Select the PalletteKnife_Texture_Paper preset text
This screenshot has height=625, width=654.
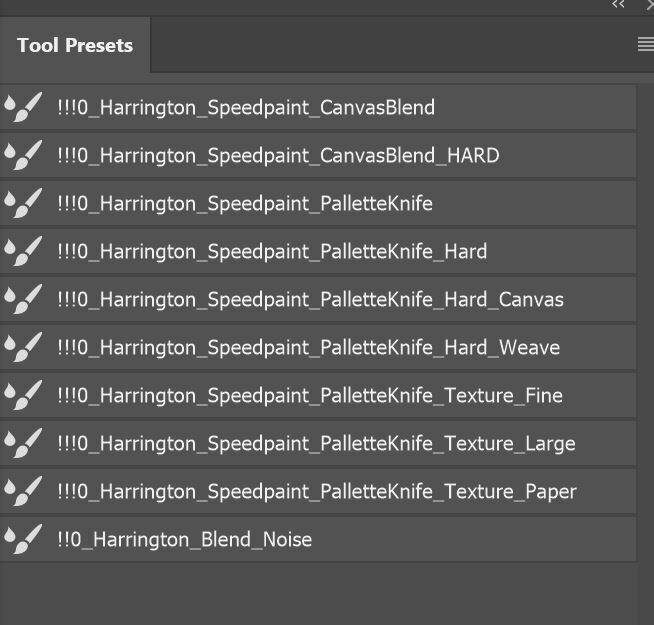(x=317, y=491)
